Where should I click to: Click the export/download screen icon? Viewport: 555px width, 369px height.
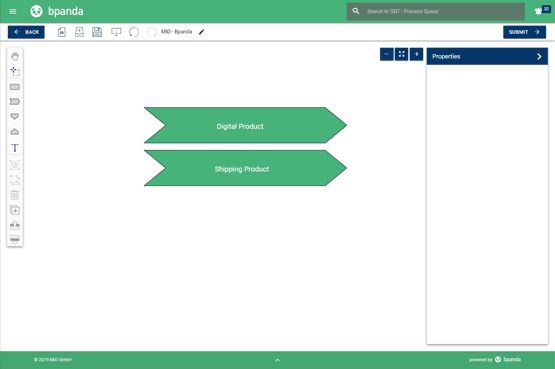(x=116, y=32)
